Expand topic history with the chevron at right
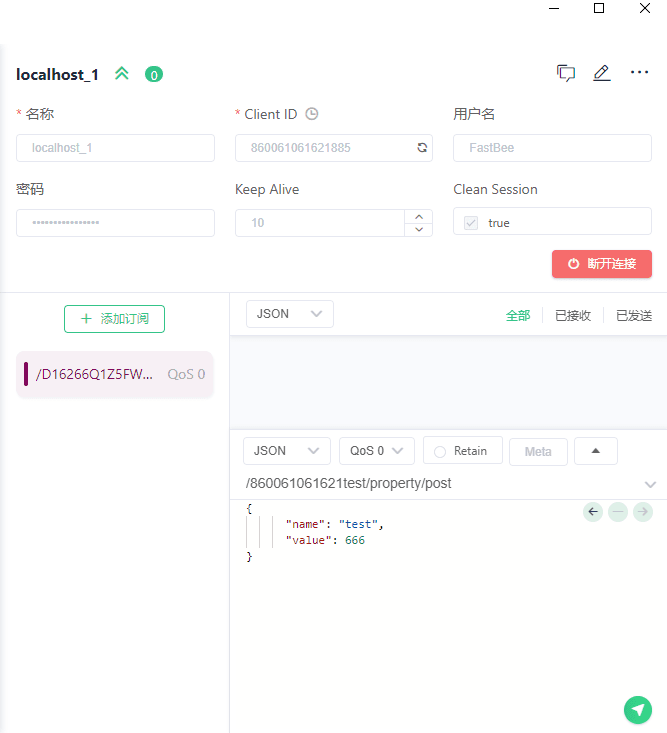The image size is (667, 733). pos(650,484)
